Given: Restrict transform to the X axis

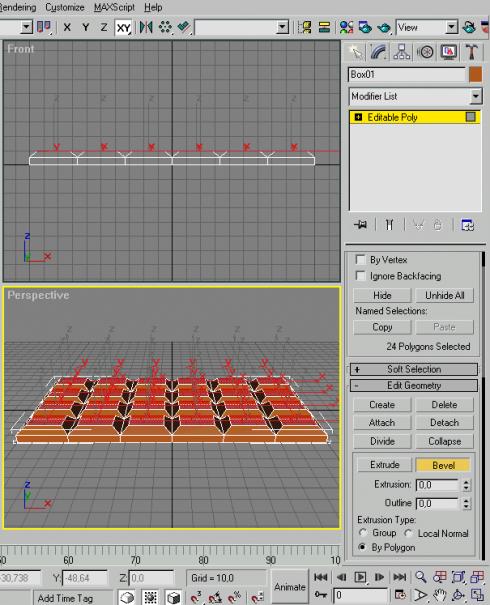Looking at the screenshot, I should (67, 27).
